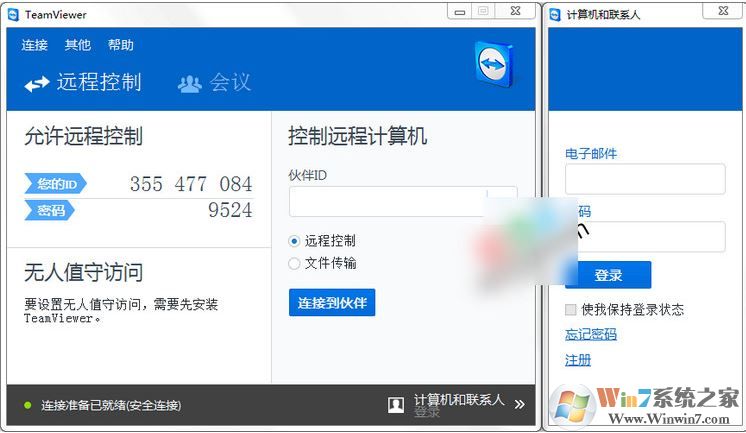Close the TeamViewer main window
This screenshot has width=746, height=433.
[515, 11]
